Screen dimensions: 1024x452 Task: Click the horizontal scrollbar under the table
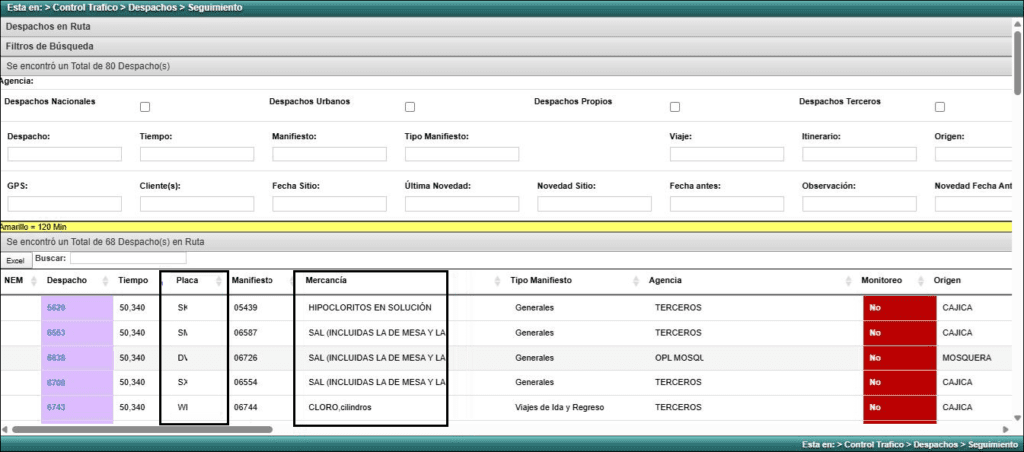(x=140, y=429)
